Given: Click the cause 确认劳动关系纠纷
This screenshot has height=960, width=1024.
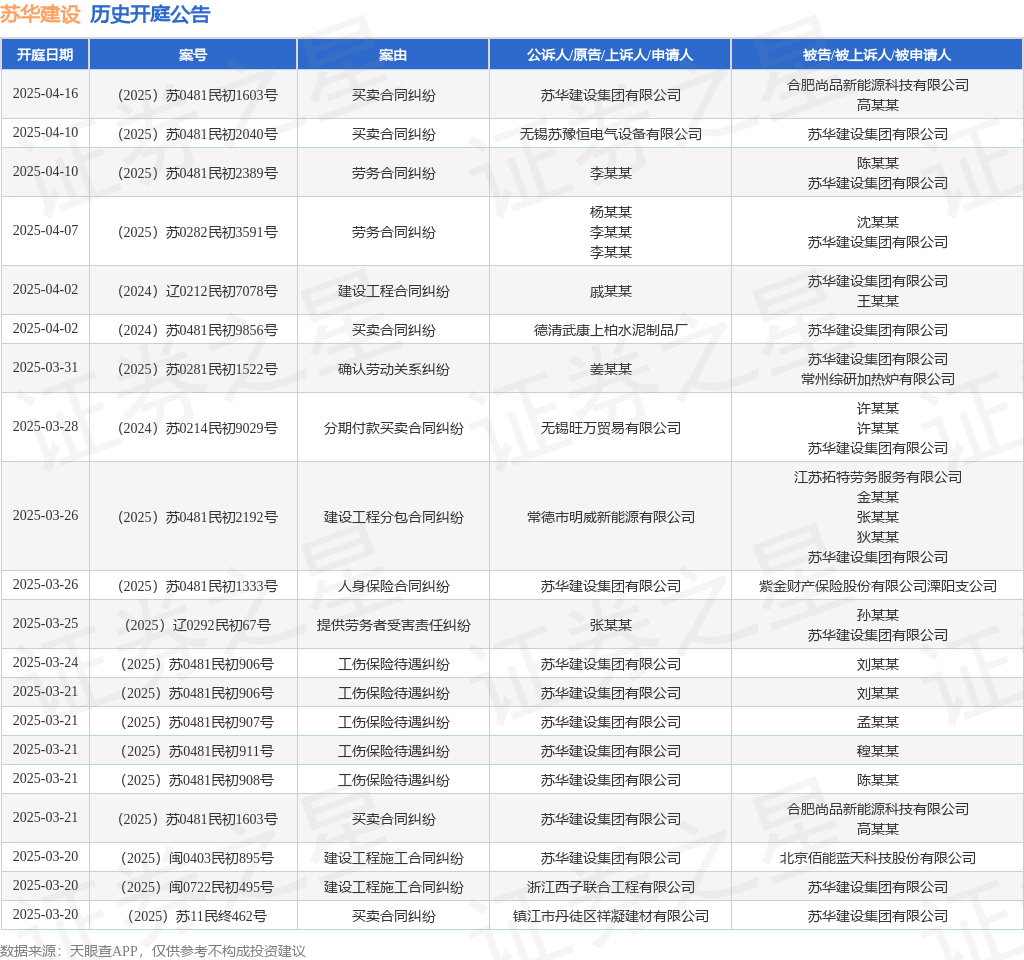Looking at the screenshot, I should (x=393, y=370).
